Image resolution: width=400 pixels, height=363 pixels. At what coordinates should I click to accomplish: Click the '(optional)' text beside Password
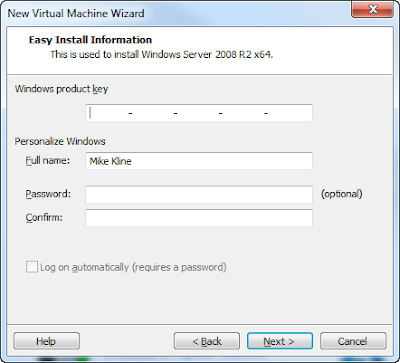click(341, 194)
